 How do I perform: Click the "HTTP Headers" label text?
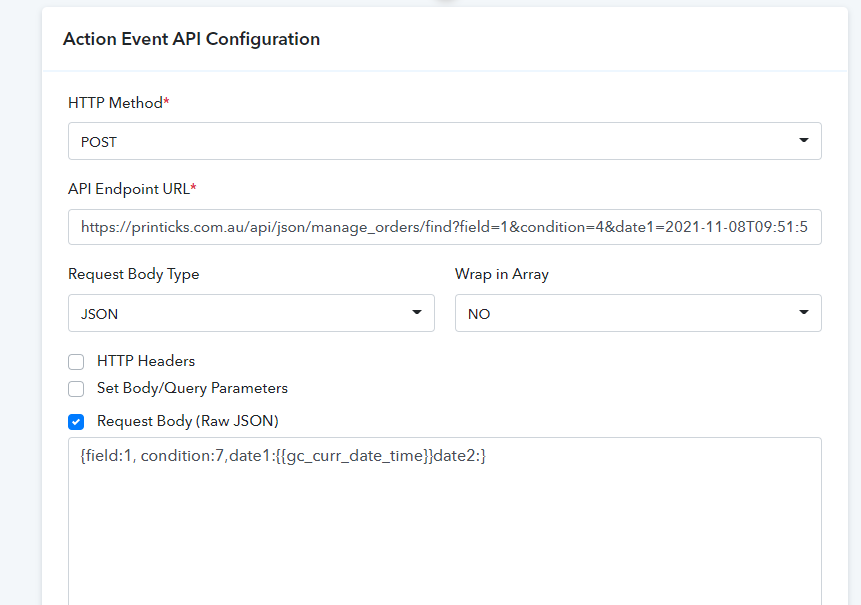146,361
